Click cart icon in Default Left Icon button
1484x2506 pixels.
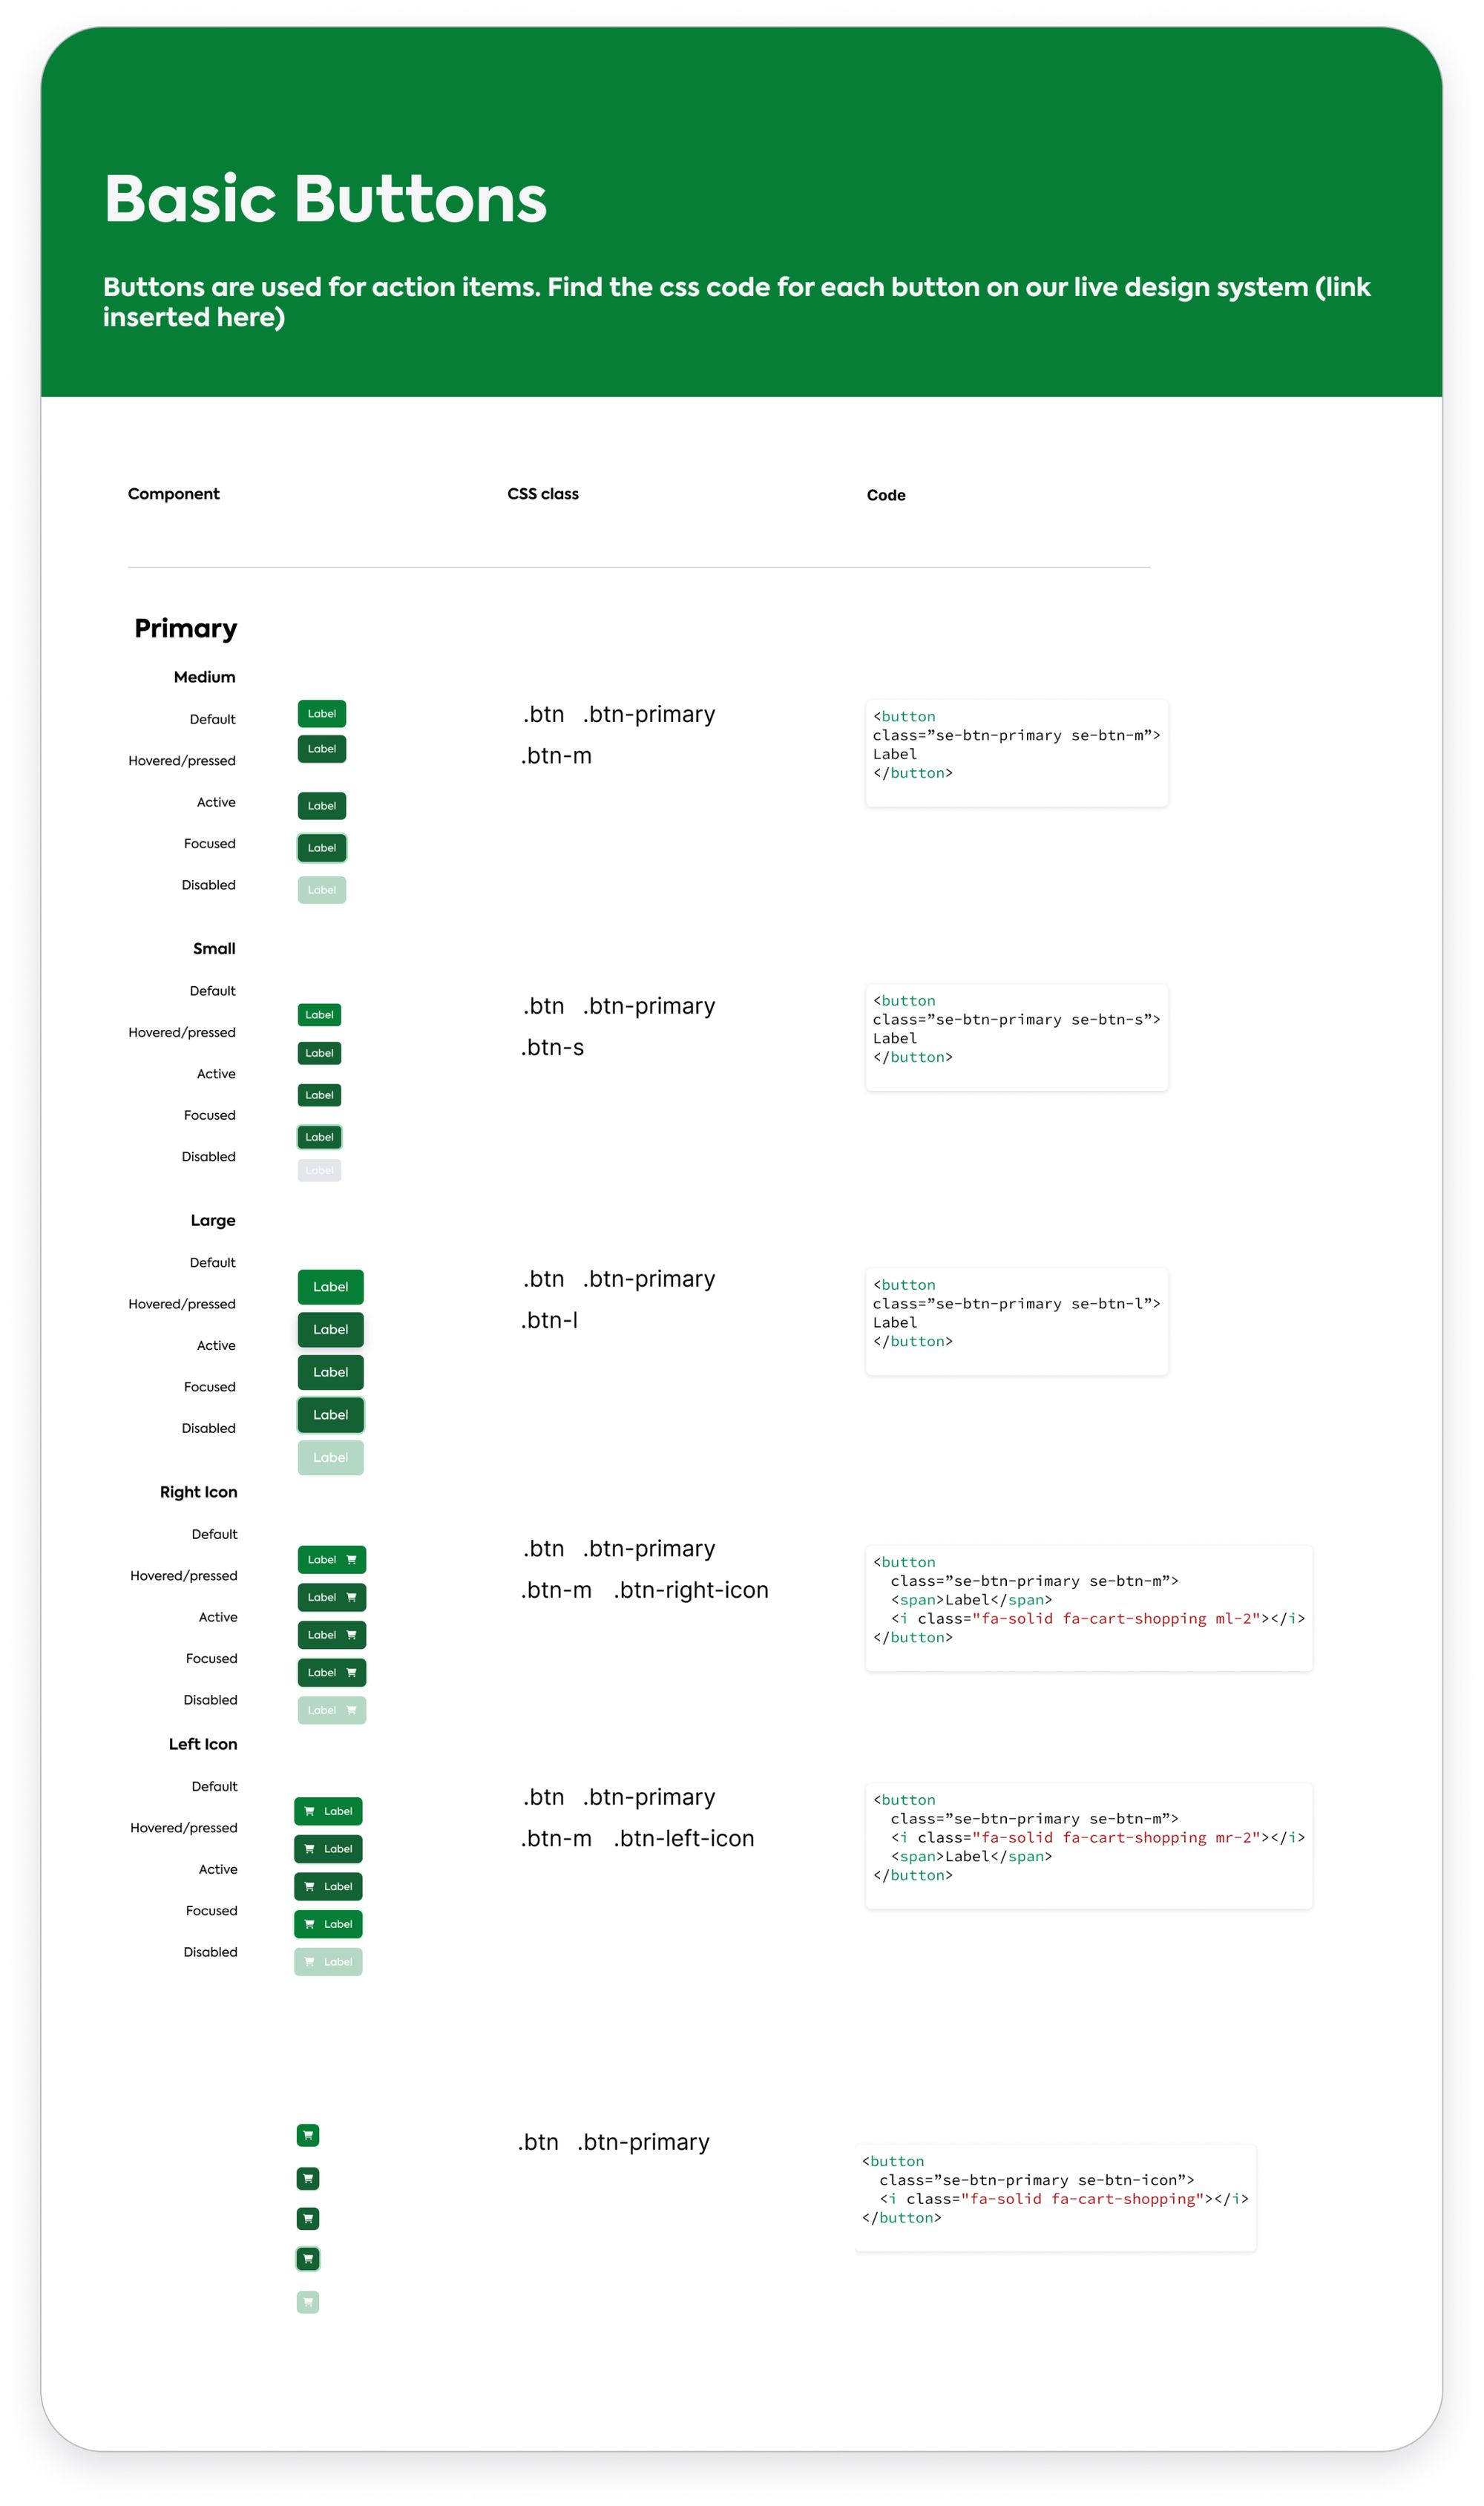point(310,1811)
